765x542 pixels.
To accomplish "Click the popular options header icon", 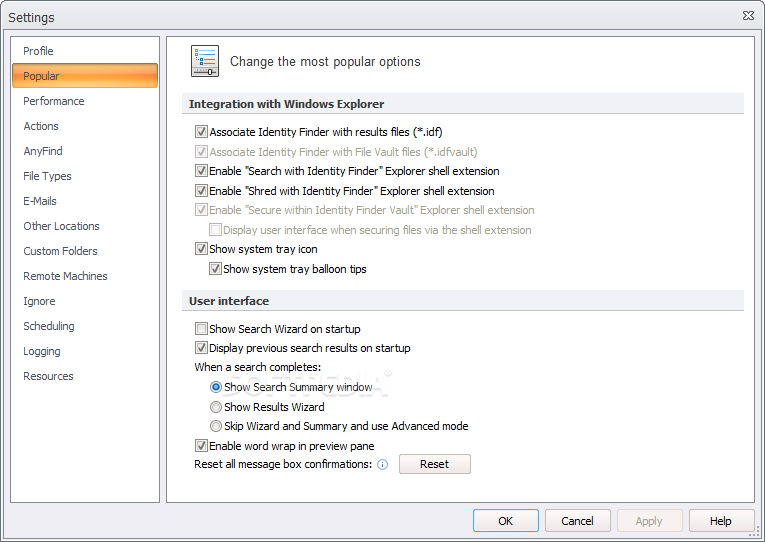I will [205, 61].
